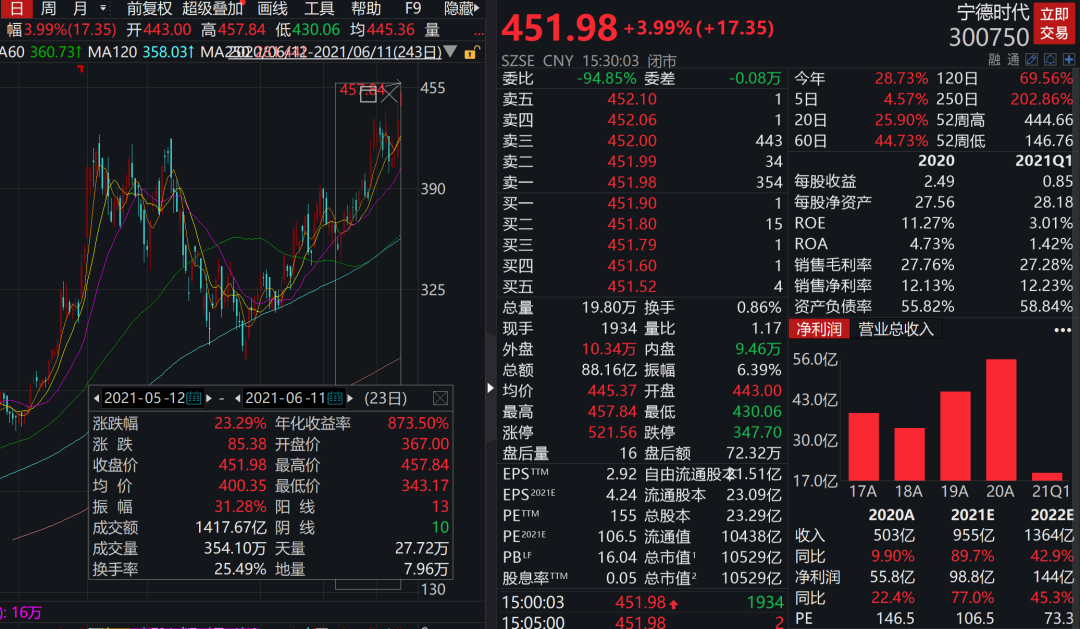Click the 21Q1 net profit bar
The width and height of the screenshot is (1080, 629).
point(1047,477)
